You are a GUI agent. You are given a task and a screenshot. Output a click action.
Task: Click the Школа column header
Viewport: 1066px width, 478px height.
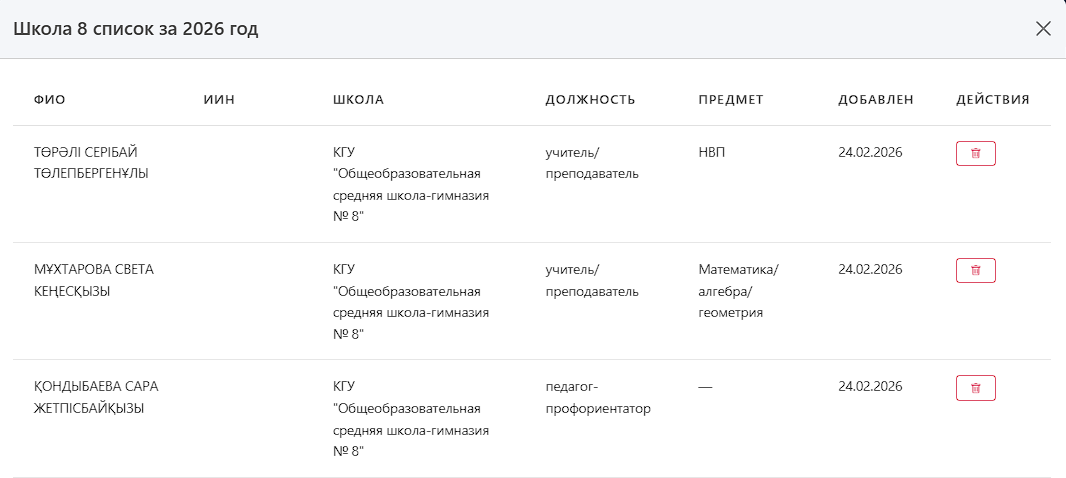tap(358, 100)
